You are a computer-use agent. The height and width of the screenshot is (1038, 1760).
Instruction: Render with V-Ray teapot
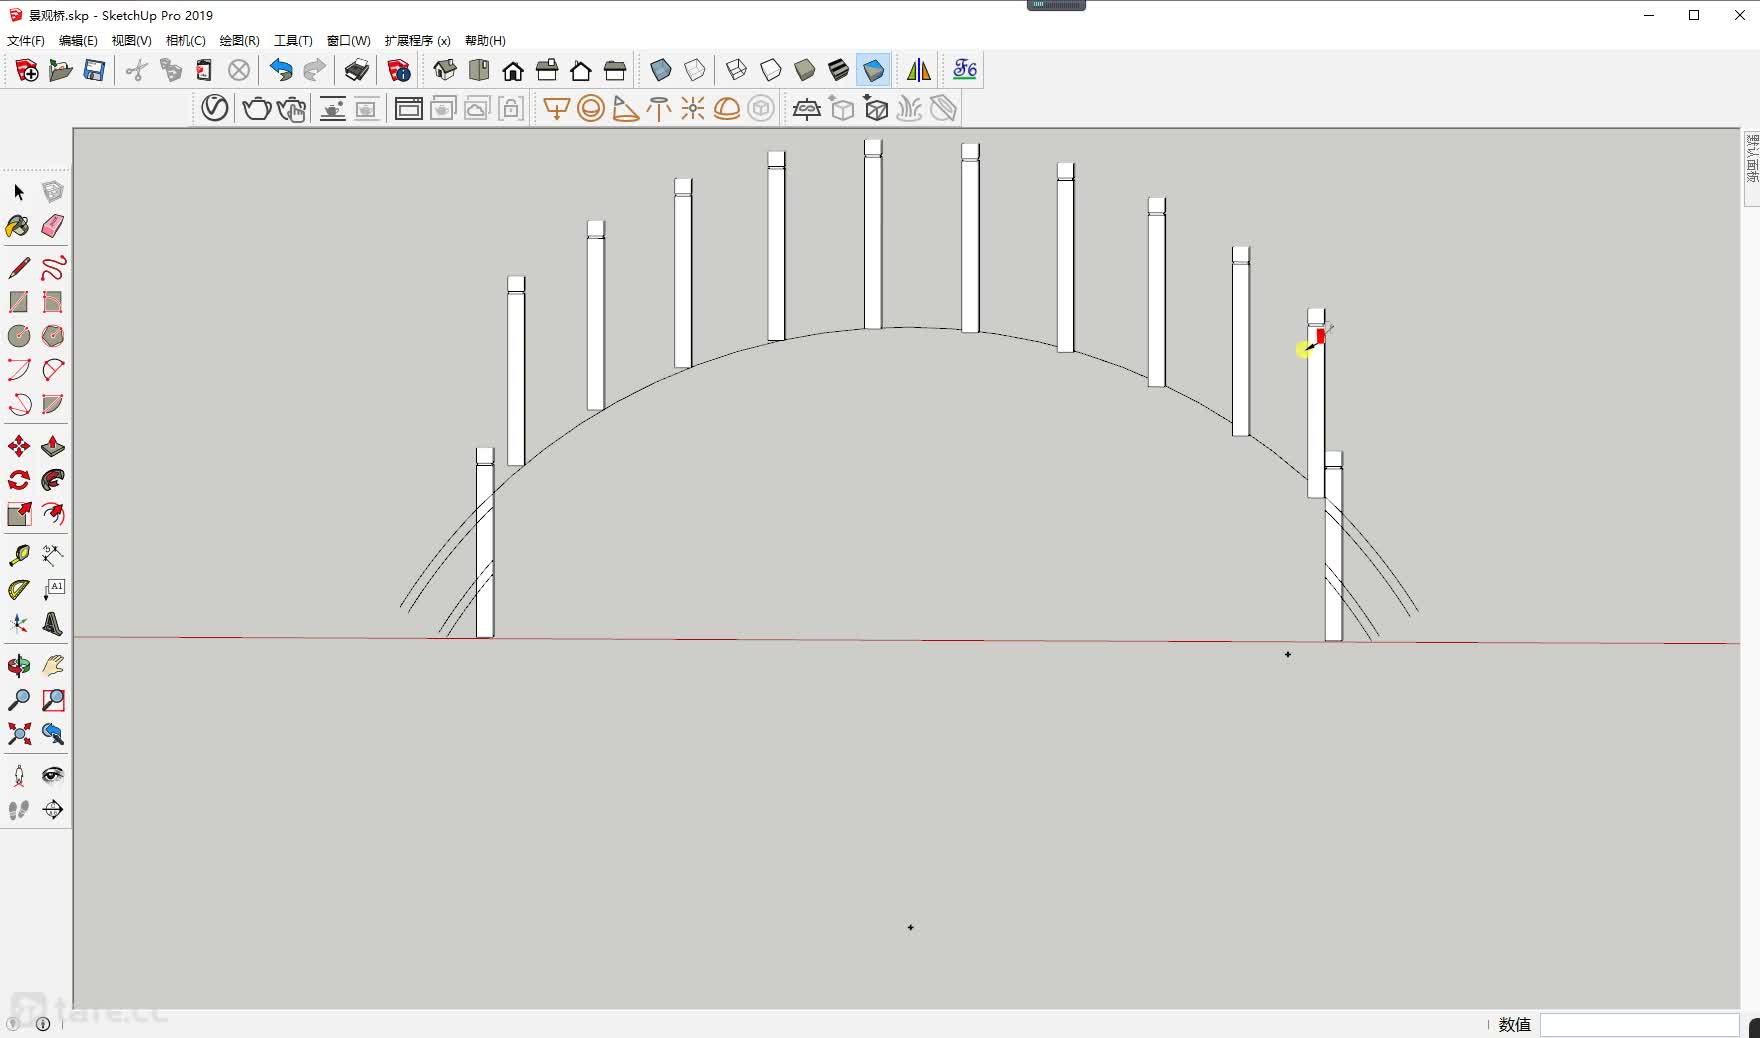point(257,108)
